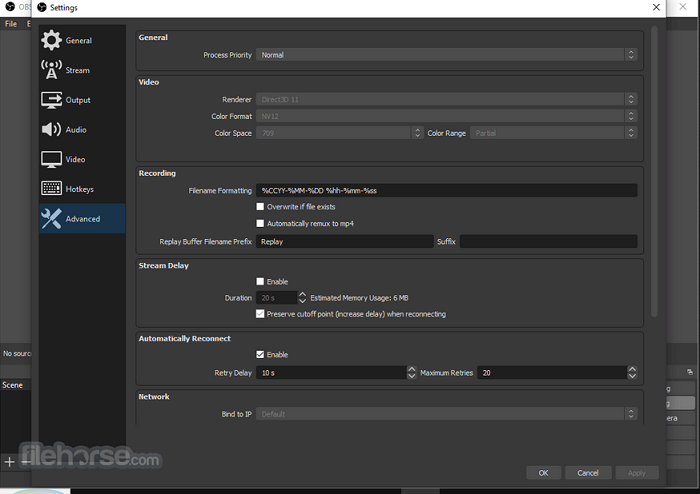Click the OK button
This screenshot has width=700, height=494.
(x=543, y=473)
